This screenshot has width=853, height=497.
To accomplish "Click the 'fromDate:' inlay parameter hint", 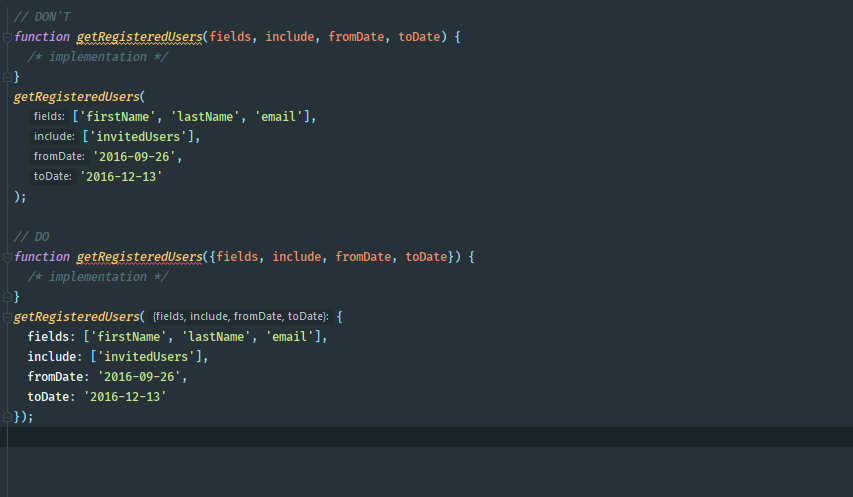I will [58, 157].
